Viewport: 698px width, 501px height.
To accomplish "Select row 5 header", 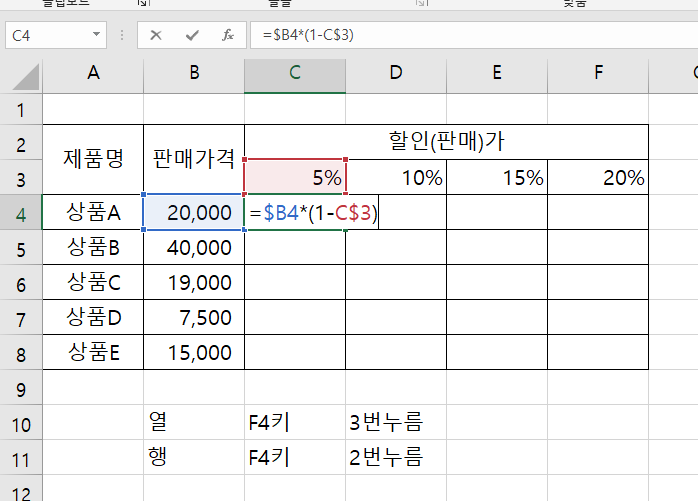I will click(21, 249).
